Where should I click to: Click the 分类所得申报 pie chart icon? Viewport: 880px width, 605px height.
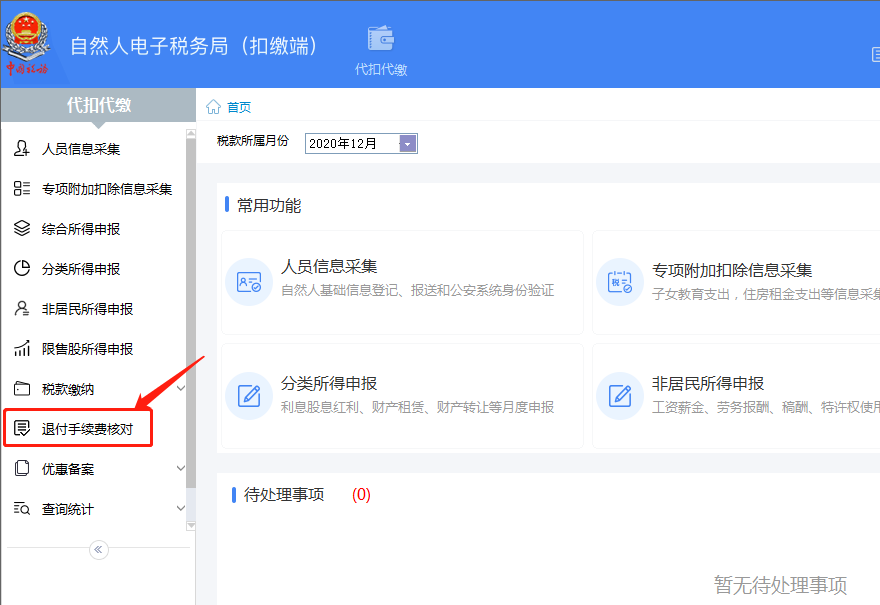click(x=21, y=268)
